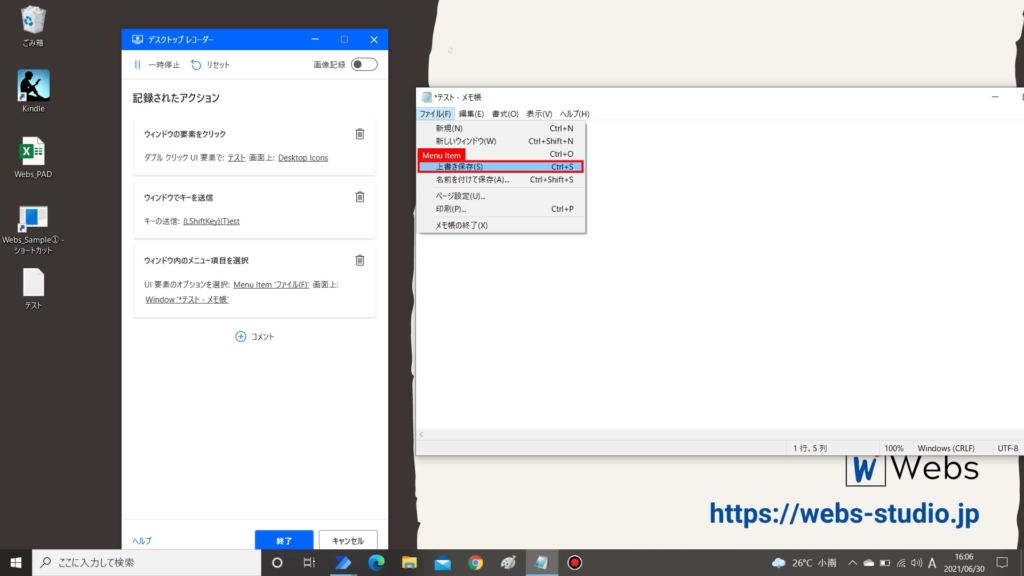Reset recorded actions via リセット
This screenshot has height=576, width=1024.
pyautogui.click(x=210, y=65)
